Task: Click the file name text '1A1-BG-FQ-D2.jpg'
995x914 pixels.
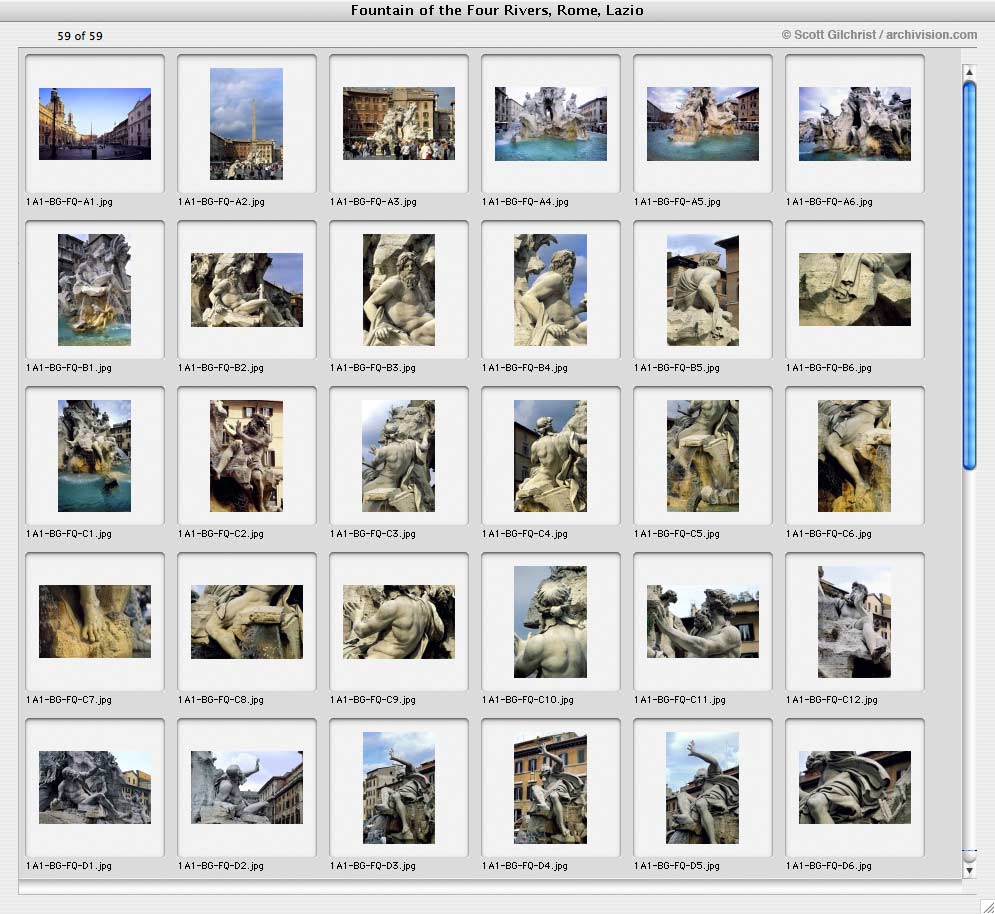Action: click(x=221, y=866)
